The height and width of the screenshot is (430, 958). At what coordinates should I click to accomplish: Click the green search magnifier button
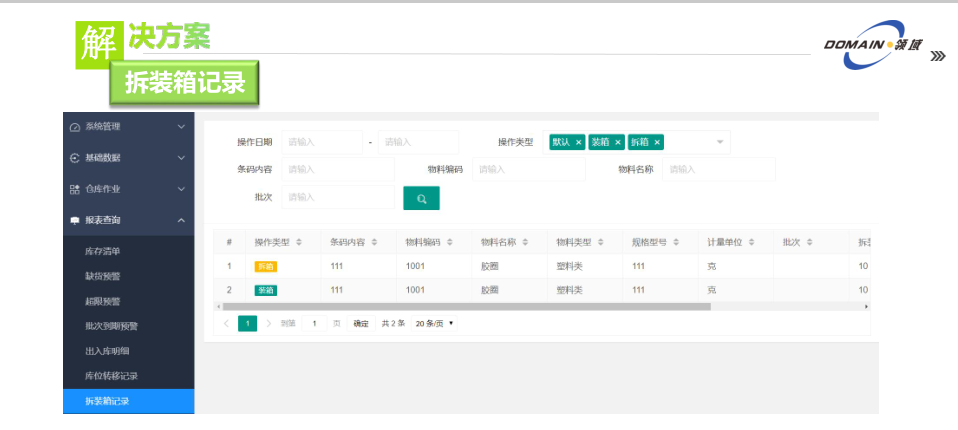[x=421, y=199]
